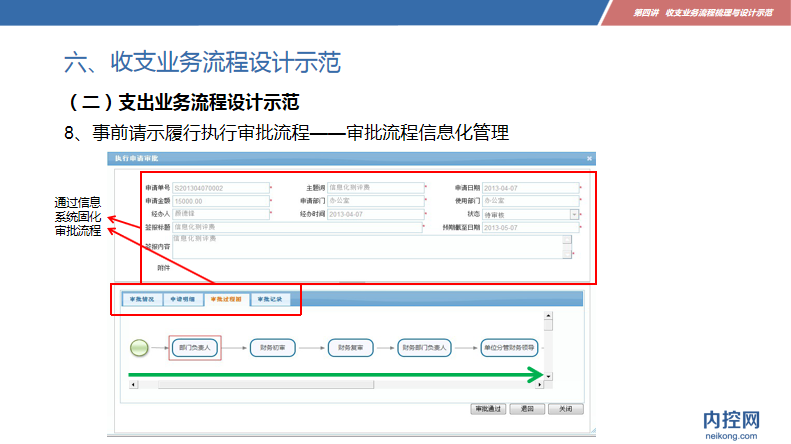Select the 财务部门负责人 workflow node

[x=425, y=348]
